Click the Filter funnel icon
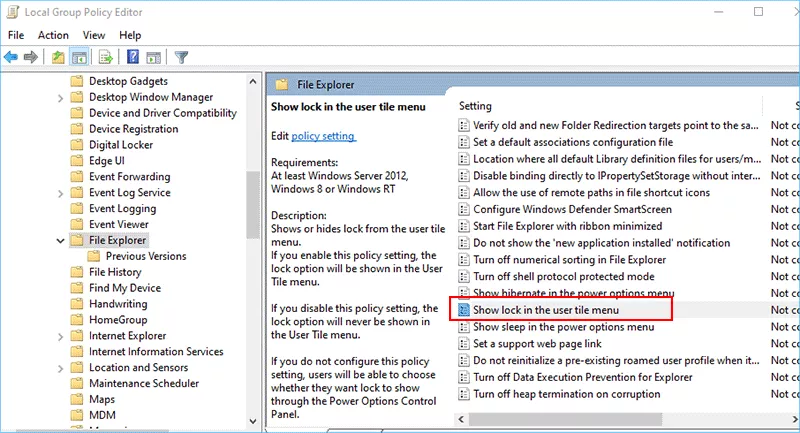Screen dimensions: 800x433 (x=181, y=57)
